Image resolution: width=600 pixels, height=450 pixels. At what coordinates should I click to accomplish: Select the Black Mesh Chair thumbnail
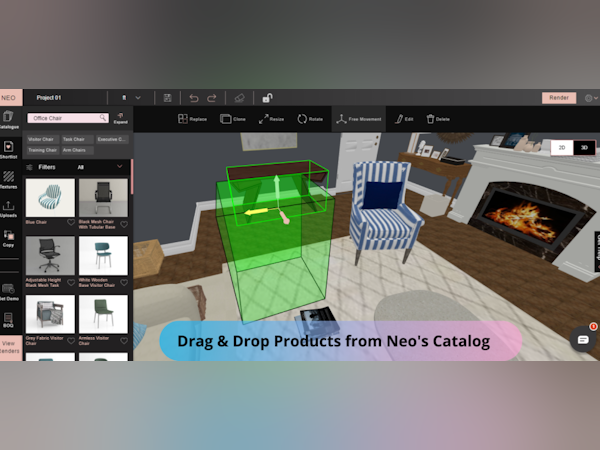point(103,198)
